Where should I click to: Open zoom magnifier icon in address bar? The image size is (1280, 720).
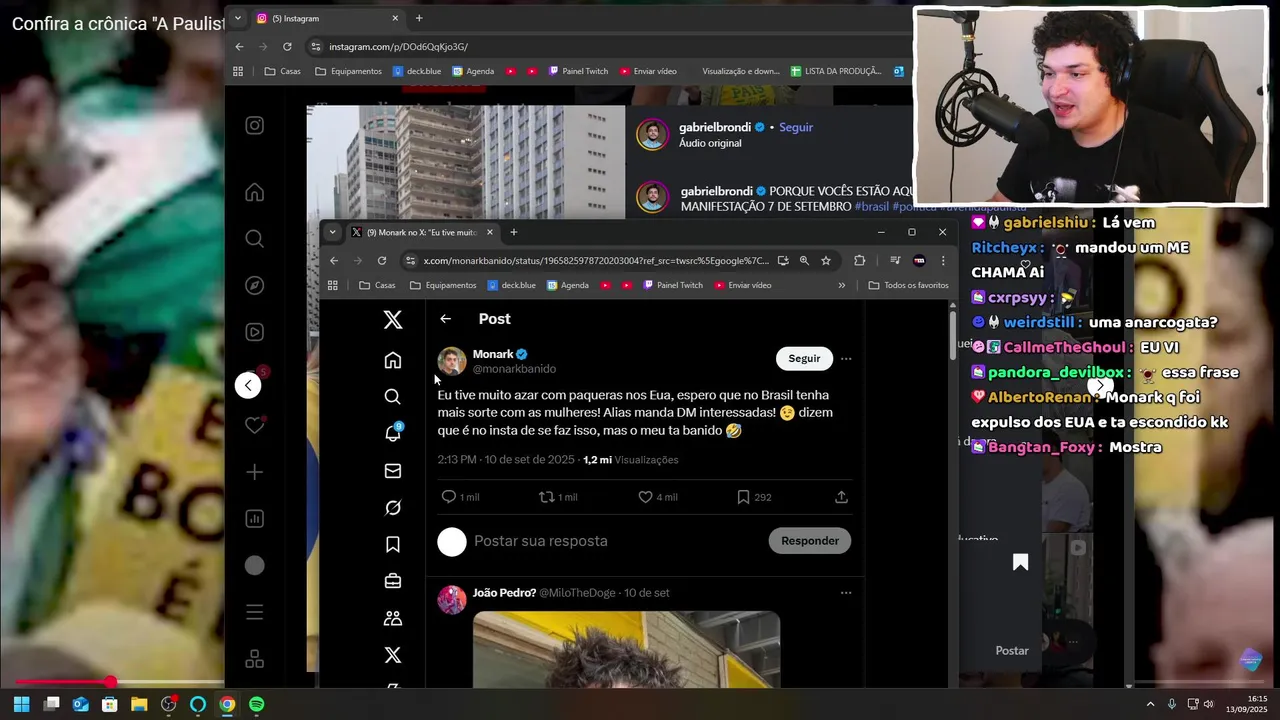point(804,261)
